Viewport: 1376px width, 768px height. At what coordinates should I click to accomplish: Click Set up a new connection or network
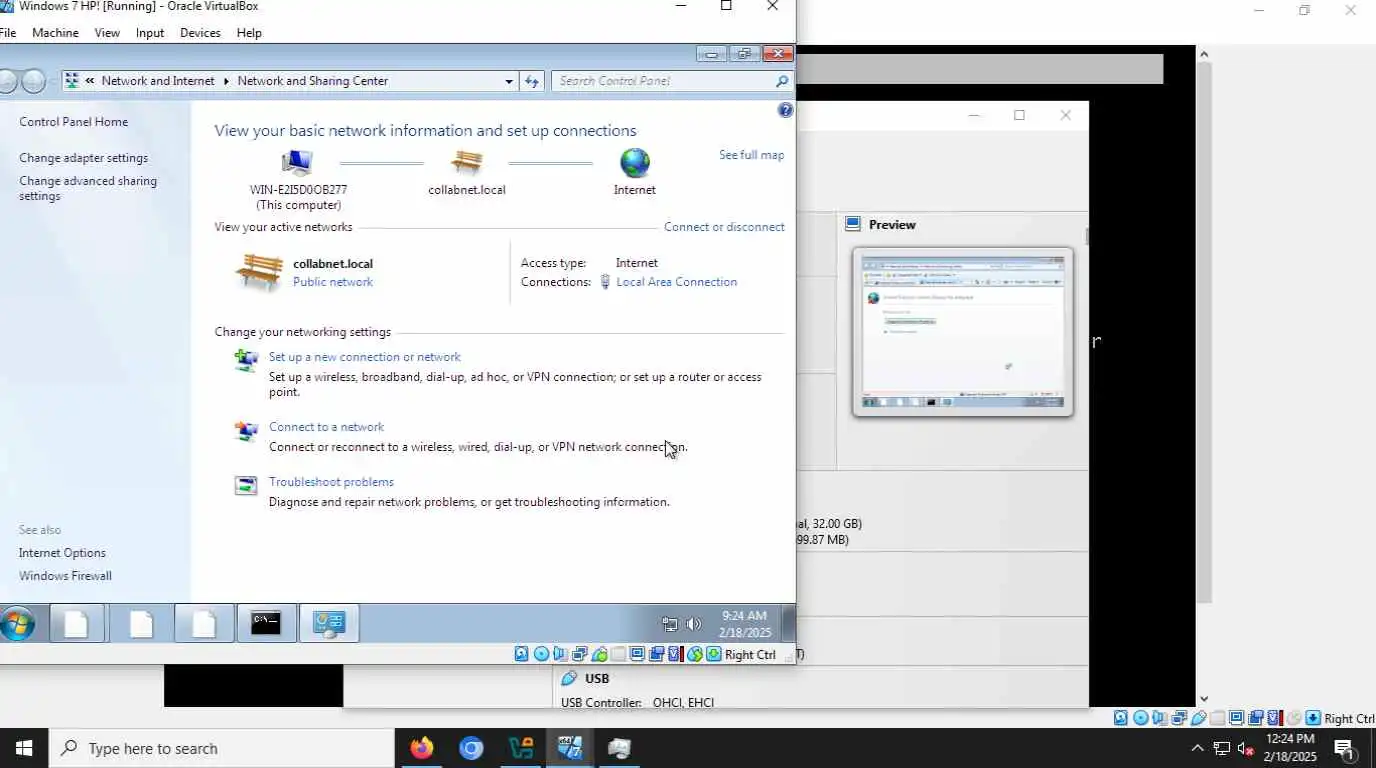tap(365, 357)
